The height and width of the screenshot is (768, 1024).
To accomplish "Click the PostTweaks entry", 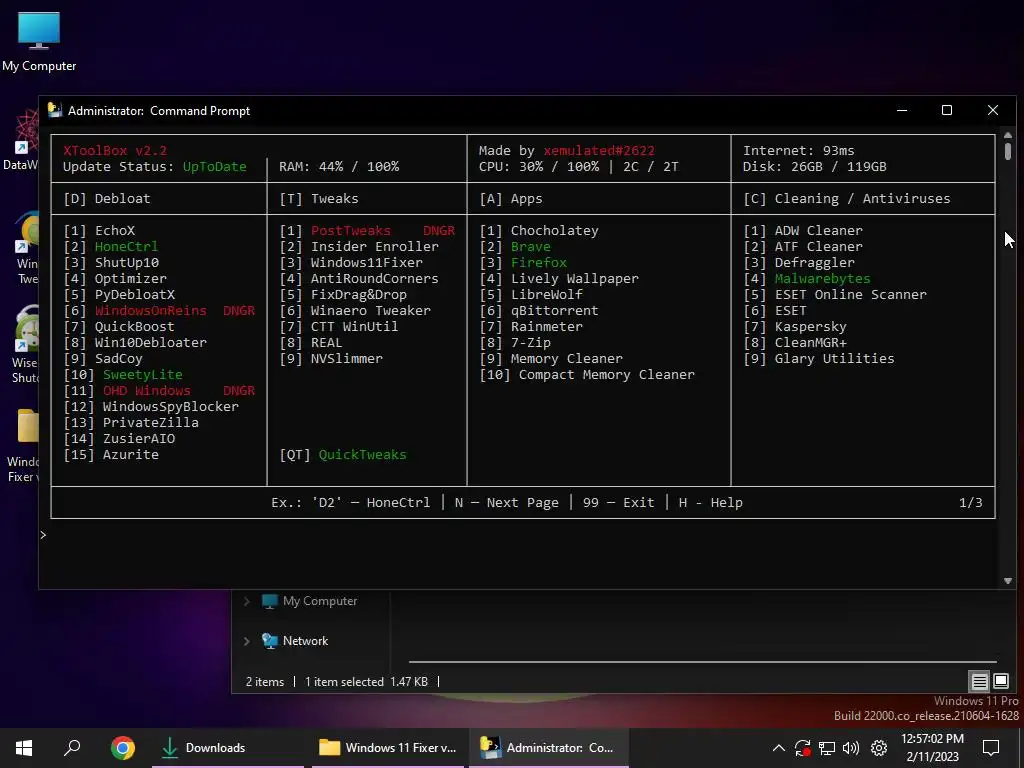I will tap(351, 231).
